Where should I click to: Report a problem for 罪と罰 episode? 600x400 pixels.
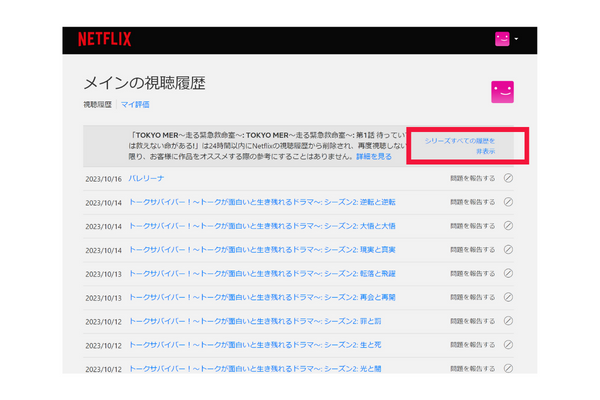[473, 321]
